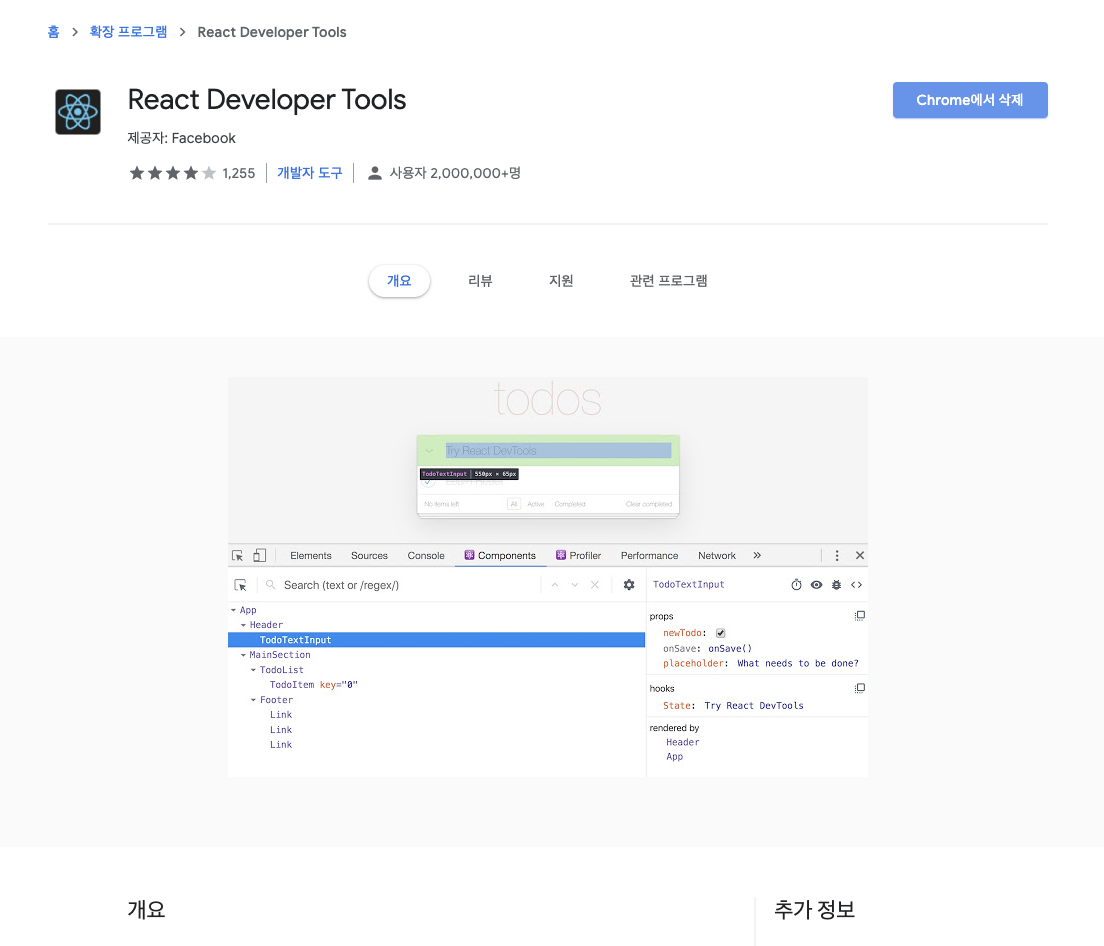Open the 지원 support tab
This screenshot has height=946, width=1104.
[x=561, y=281]
